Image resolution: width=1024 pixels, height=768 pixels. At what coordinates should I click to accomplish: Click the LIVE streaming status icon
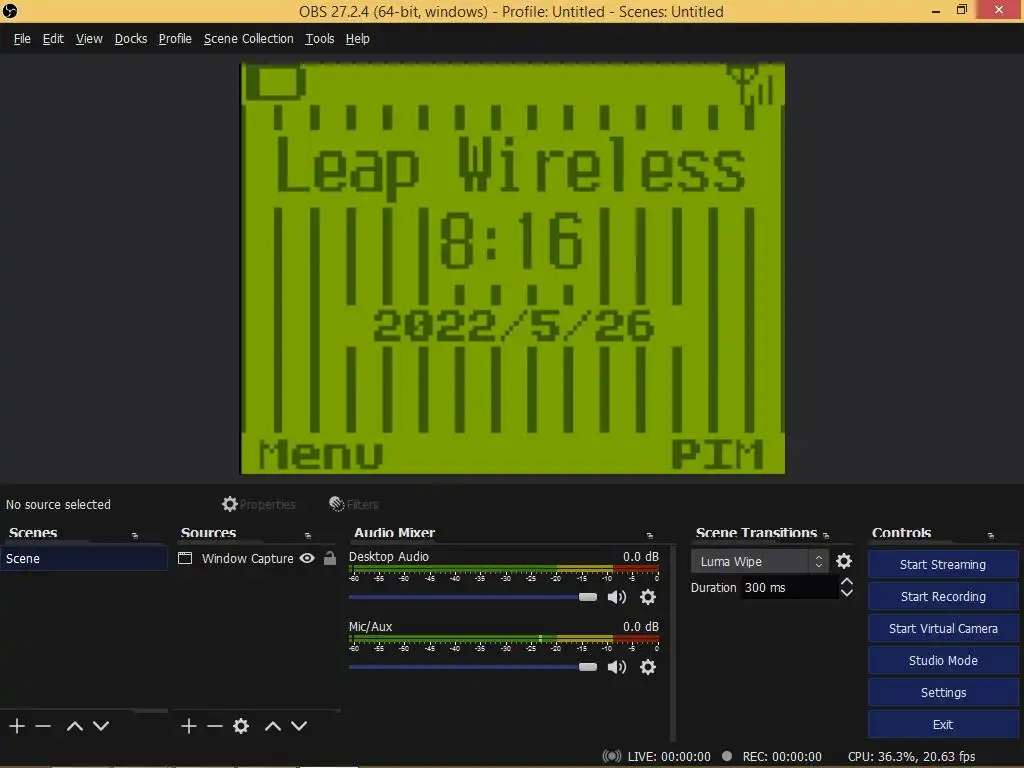(611, 756)
